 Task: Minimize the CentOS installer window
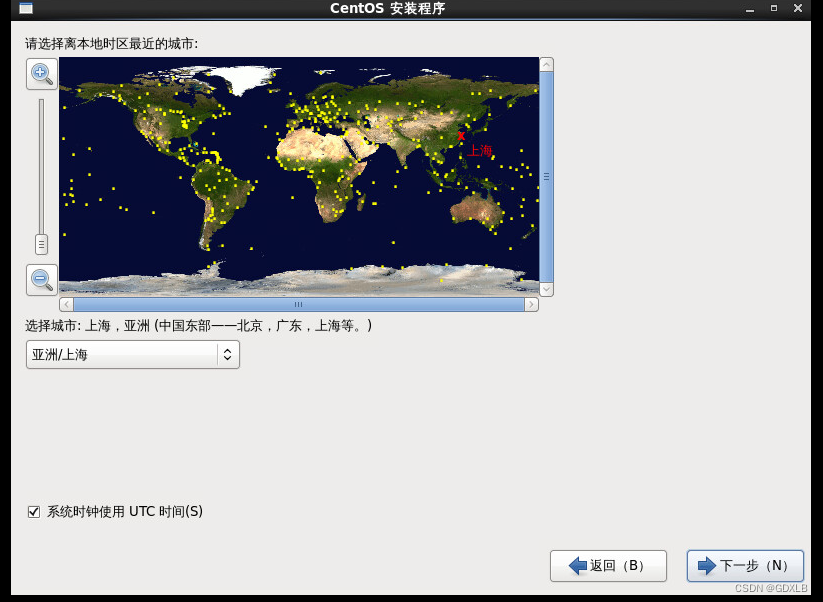point(750,9)
